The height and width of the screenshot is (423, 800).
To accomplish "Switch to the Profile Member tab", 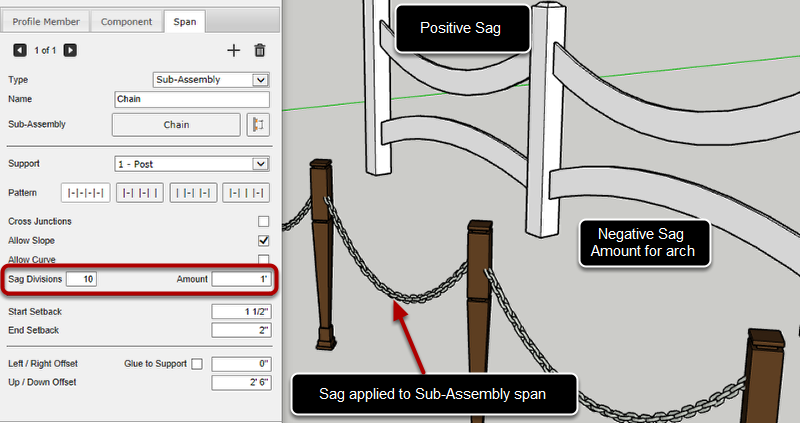I will (47, 21).
